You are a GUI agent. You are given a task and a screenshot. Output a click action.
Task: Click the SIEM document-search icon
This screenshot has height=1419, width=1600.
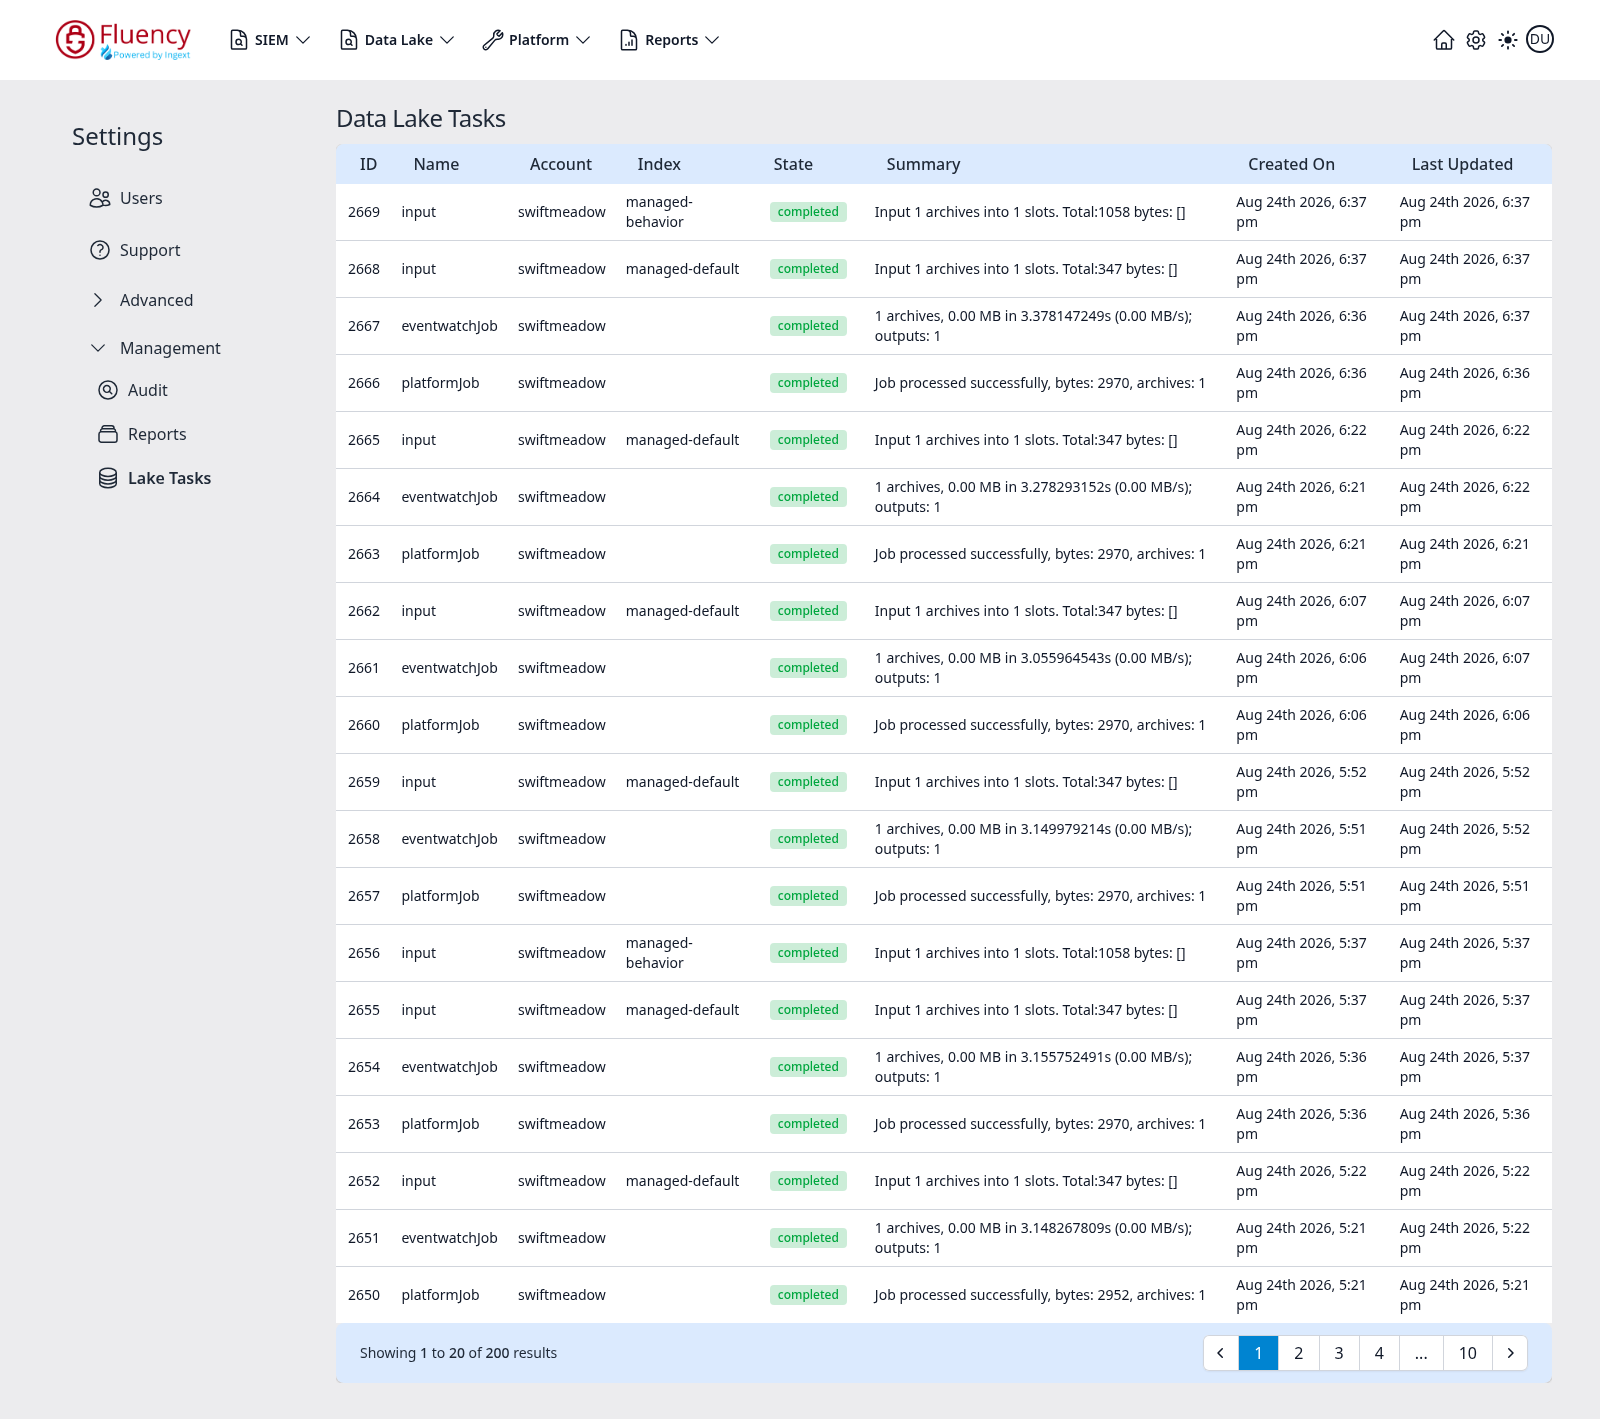[x=239, y=40]
